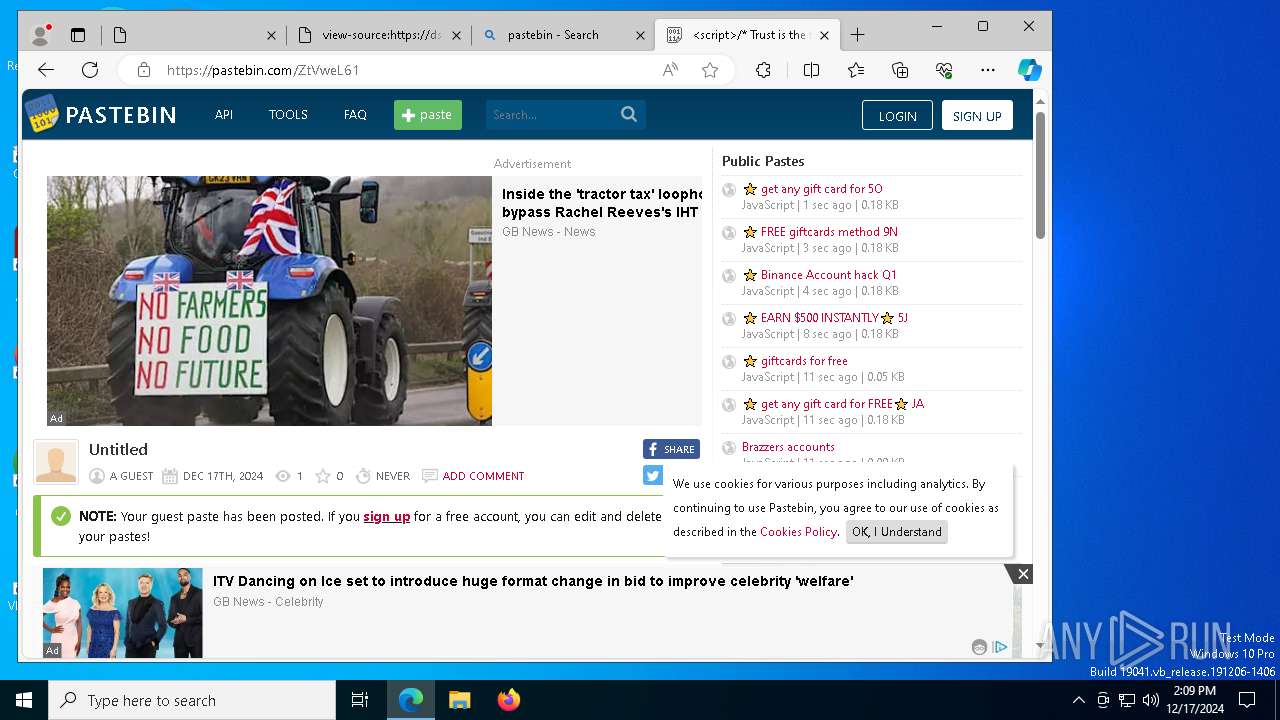Image resolution: width=1280 pixels, height=720 pixels.
Task: Launch Firefox from the taskbar
Action: pos(509,700)
